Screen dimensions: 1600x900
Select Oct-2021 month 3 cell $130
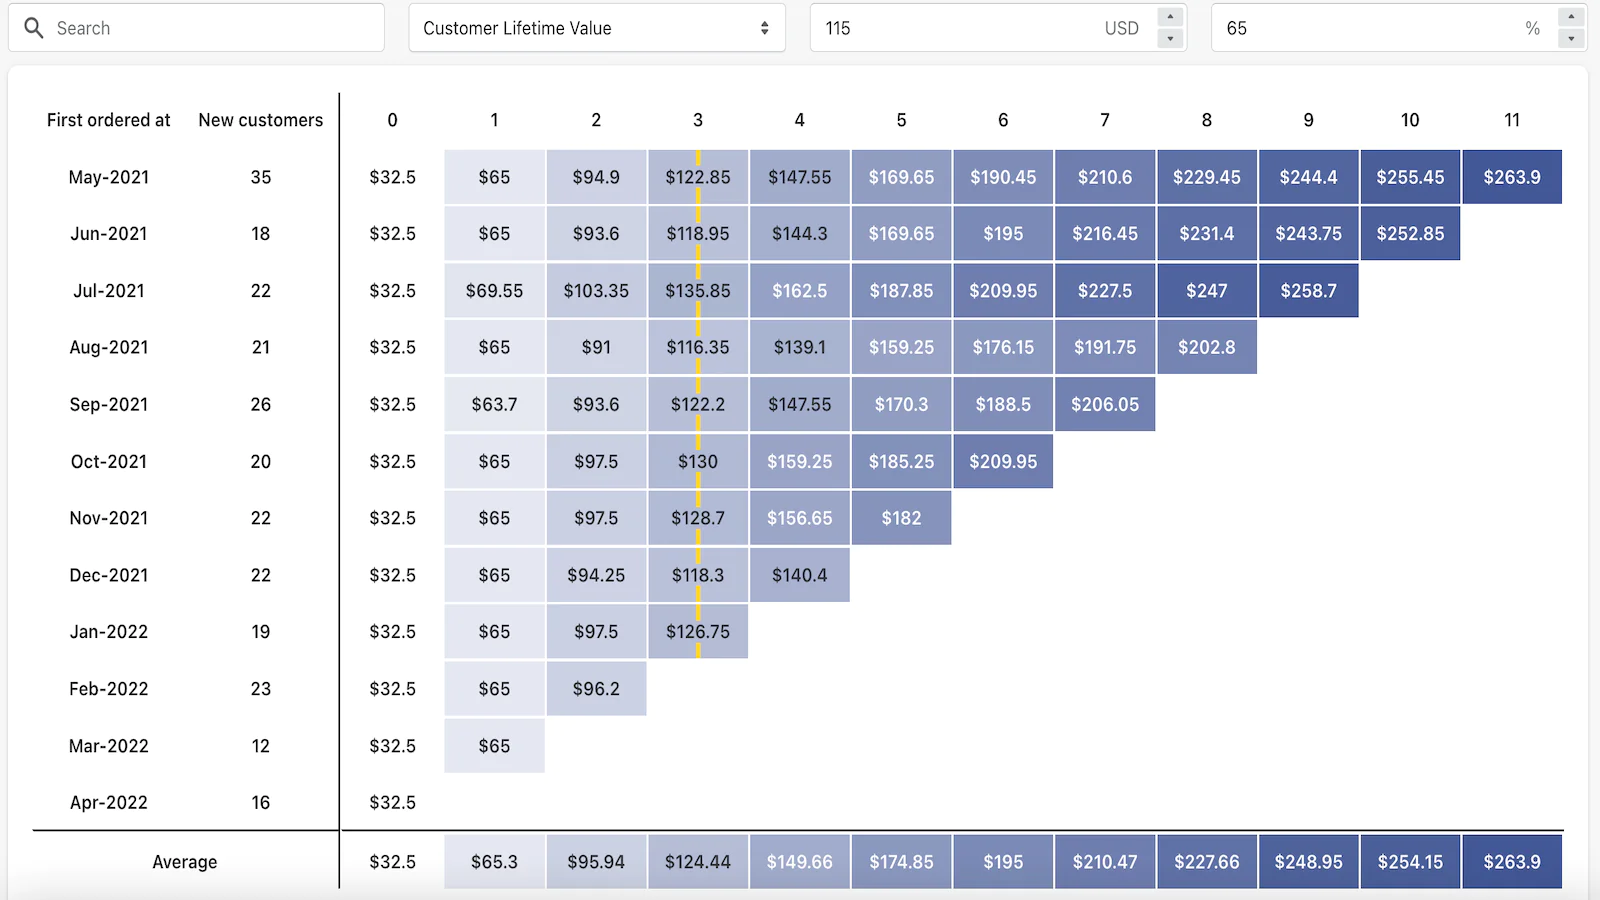point(697,462)
